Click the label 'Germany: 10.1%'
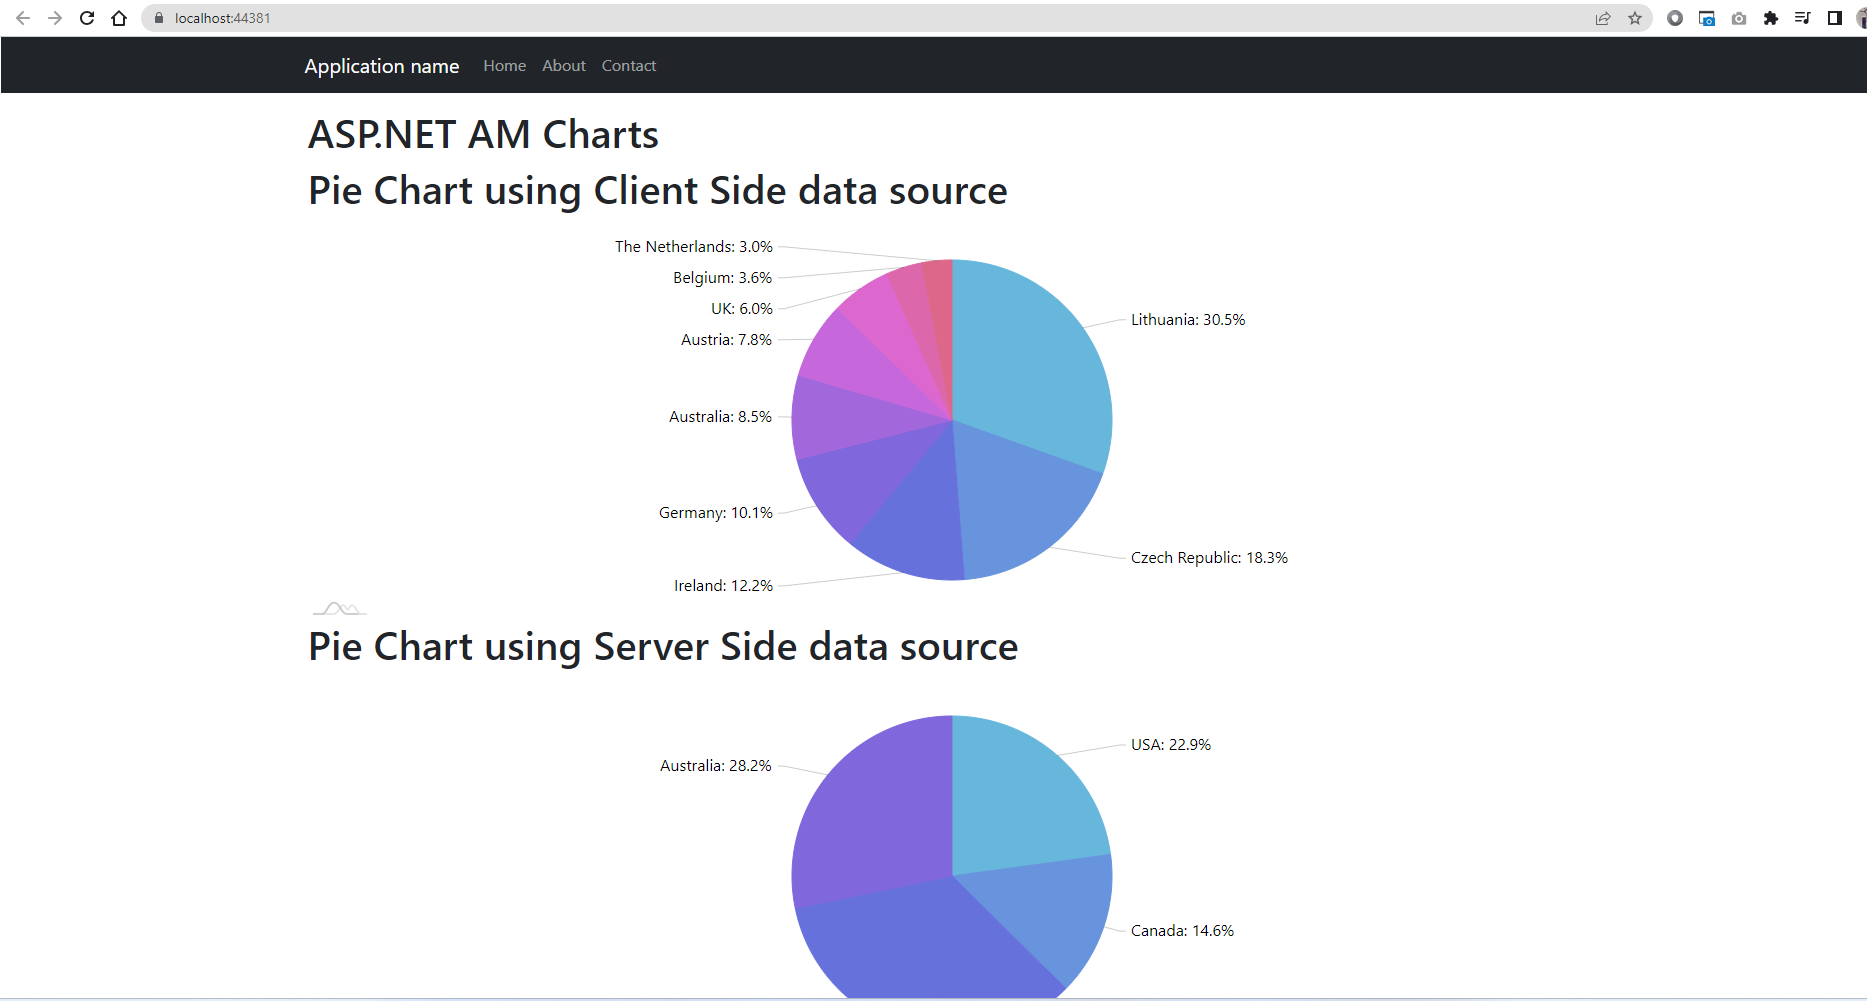The width and height of the screenshot is (1867, 1001). click(716, 513)
